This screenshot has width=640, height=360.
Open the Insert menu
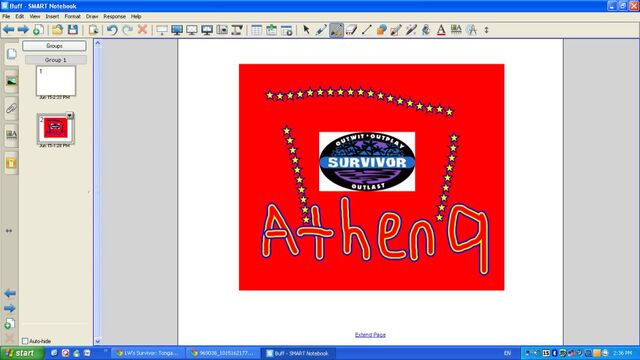[52, 16]
